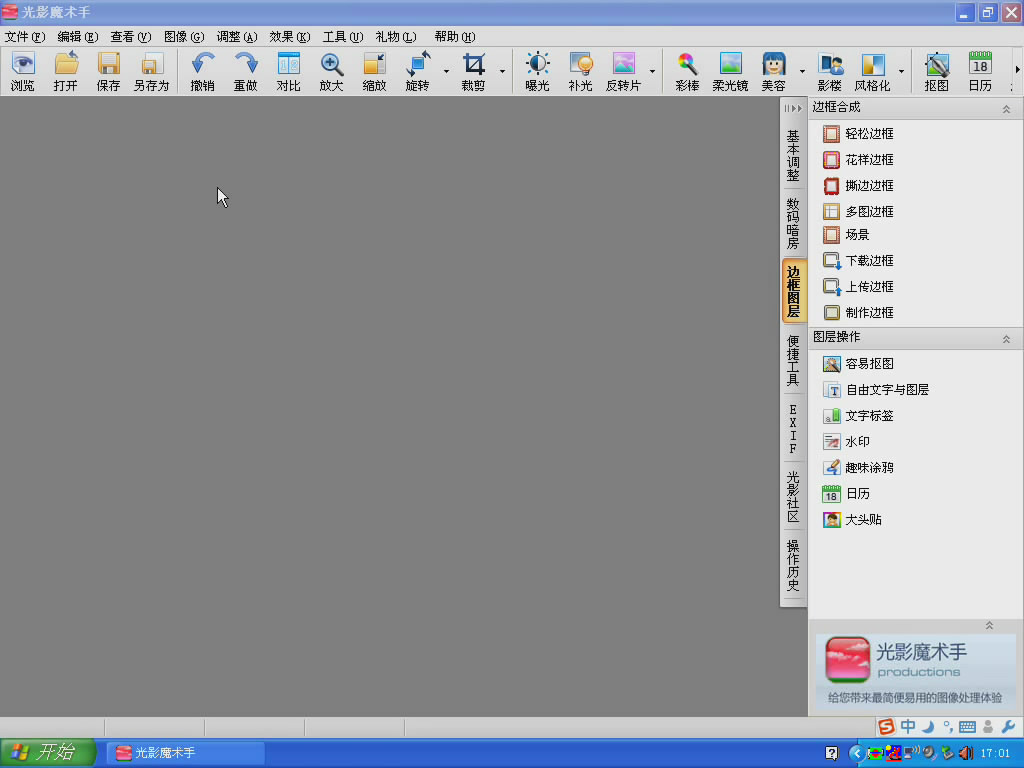Screen dimensions: 1024x768
Task: Click the 旋转 (rotate) icon
Action: 417,71
